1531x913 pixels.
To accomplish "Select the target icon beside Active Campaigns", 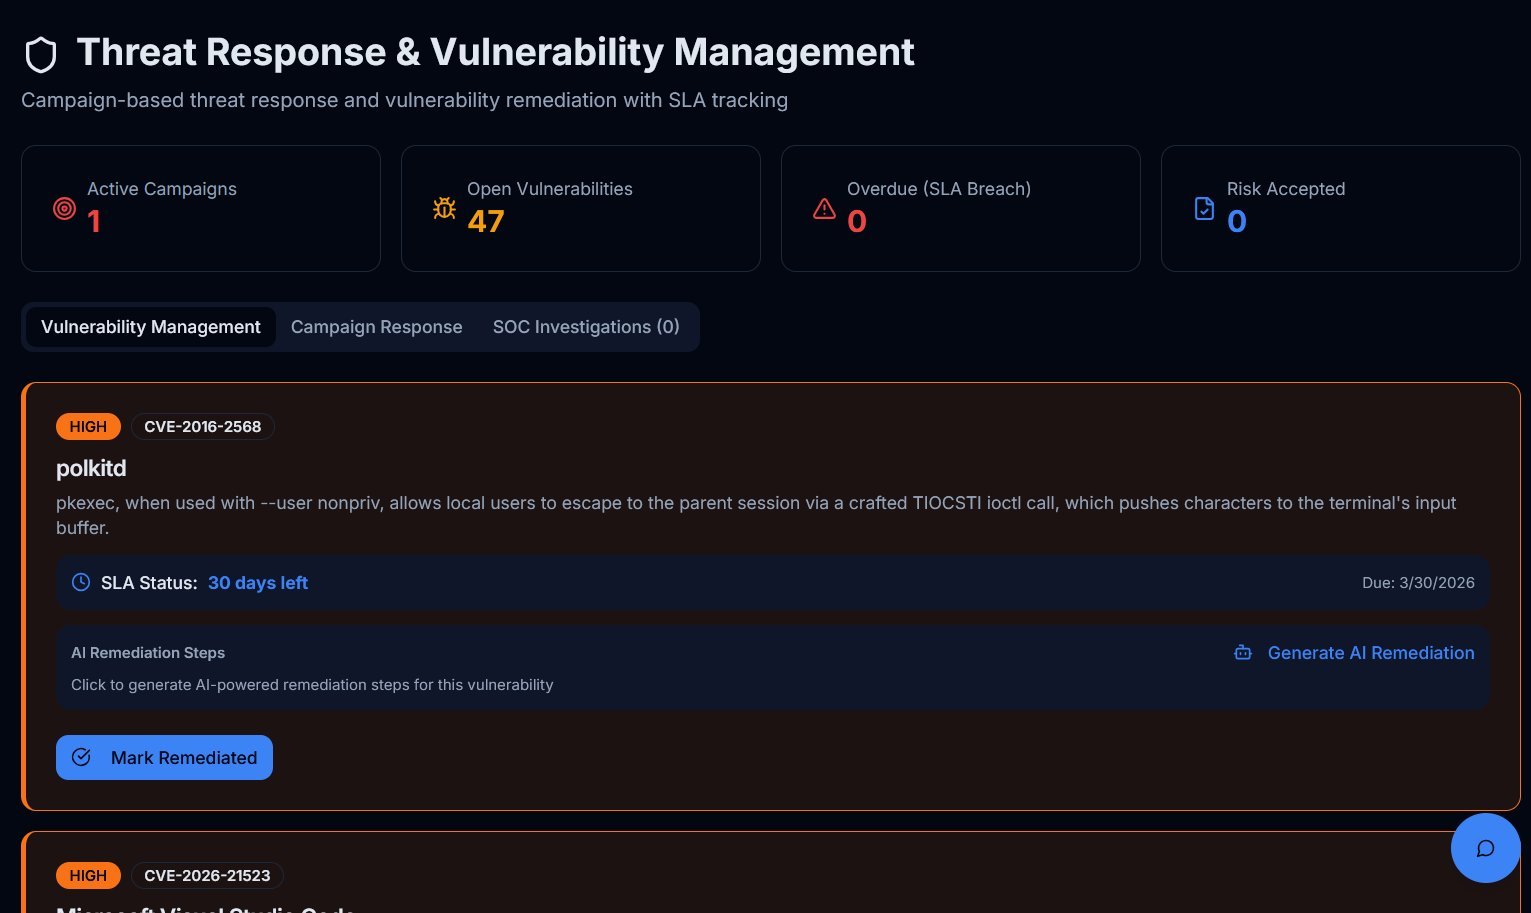I will [x=64, y=209].
